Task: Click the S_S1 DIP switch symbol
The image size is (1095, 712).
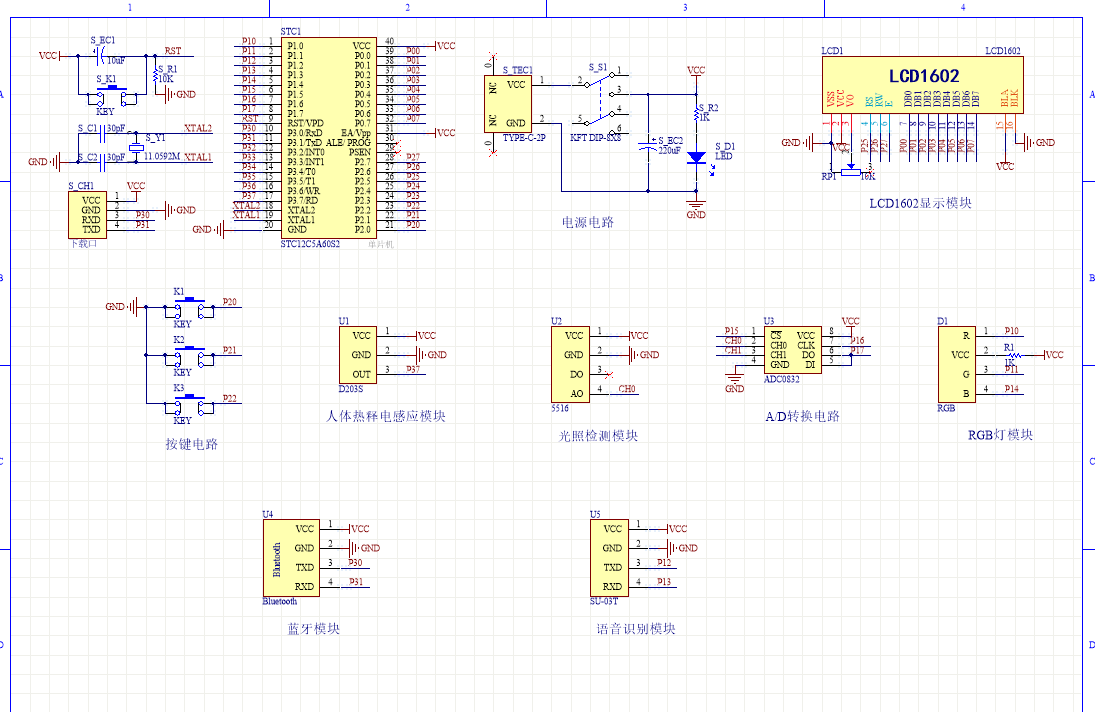Action: (x=598, y=100)
